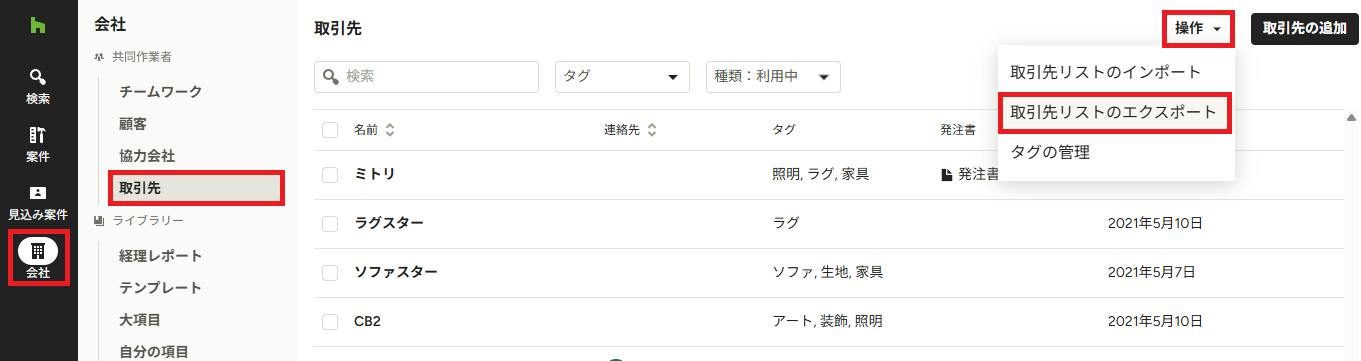The image size is (1361, 361).
Task: Click the 取引先の追加 button
Action: pyautogui.click(x=1304, y=28)
